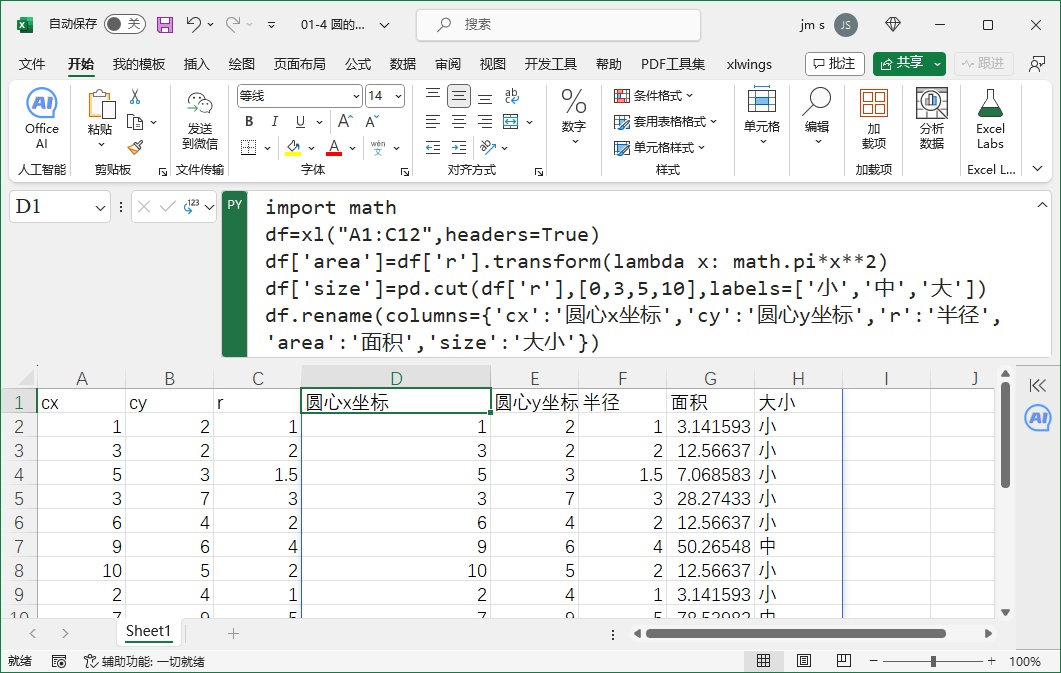Toggle Bold formatting
1061x673 pixels.
point(249,122)
